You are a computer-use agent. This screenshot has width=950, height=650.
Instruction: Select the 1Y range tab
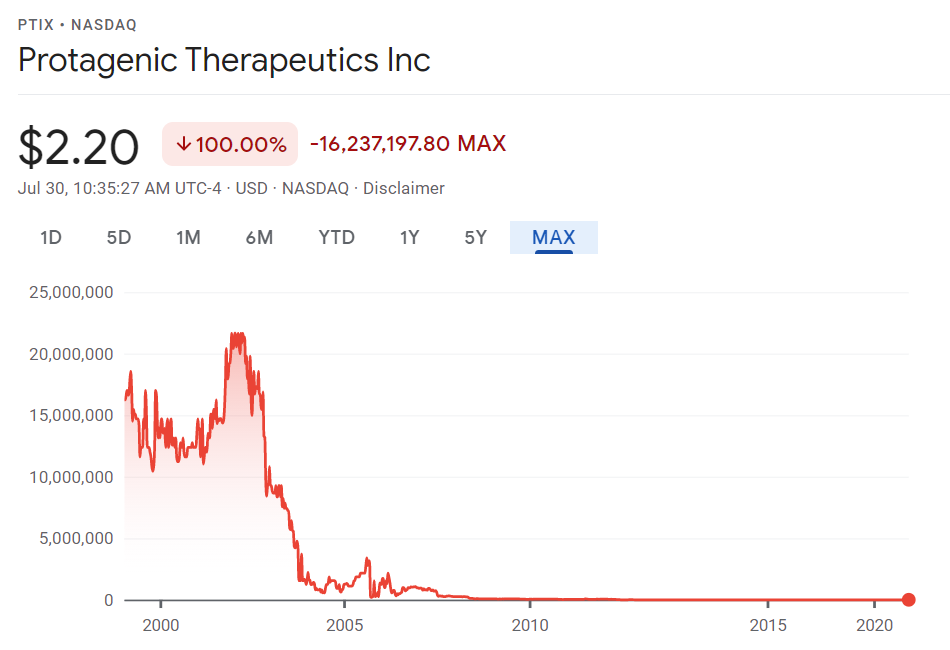click(x=409, y=237)
